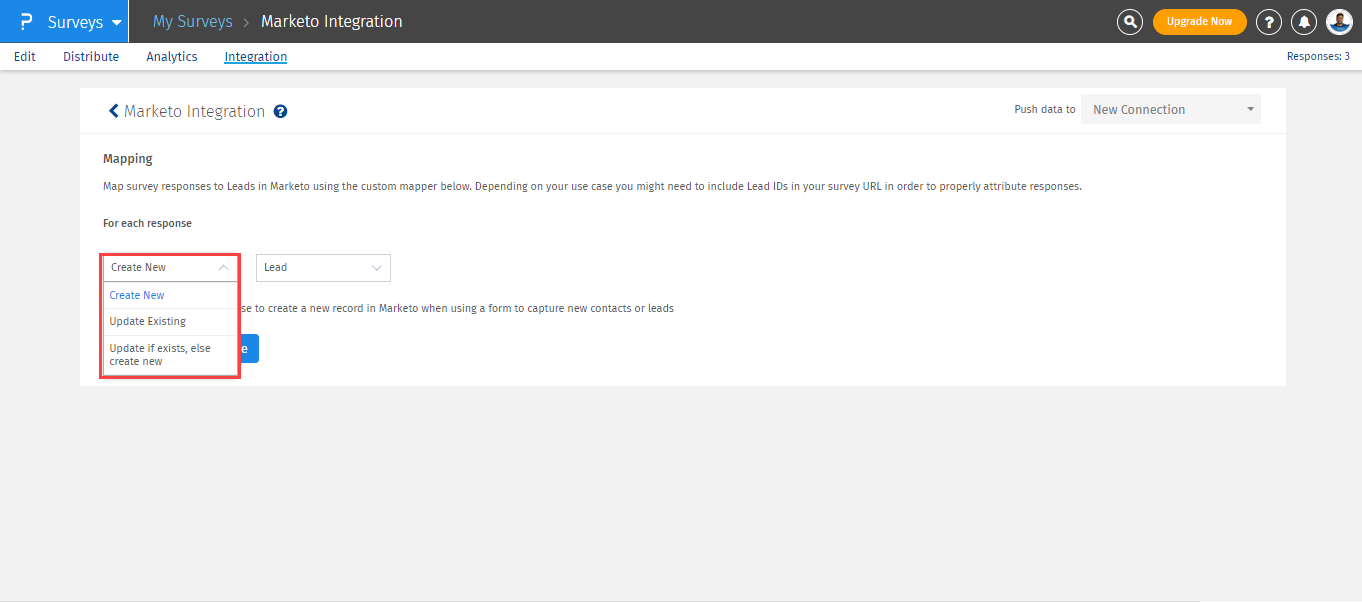This screenshot has width=1362, height=602.
Task: Choose Update Existing option
Action: click(170, 322)
